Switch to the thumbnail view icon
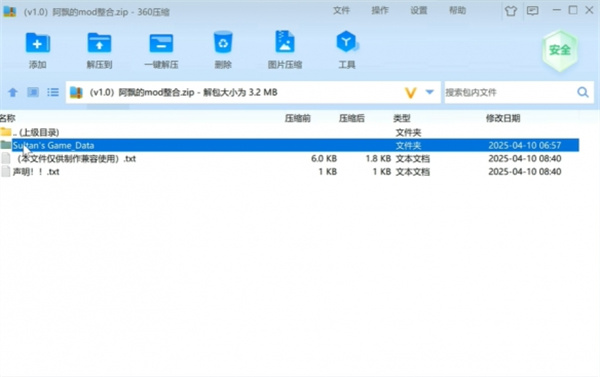600x377 pixels. click(33, 92)
